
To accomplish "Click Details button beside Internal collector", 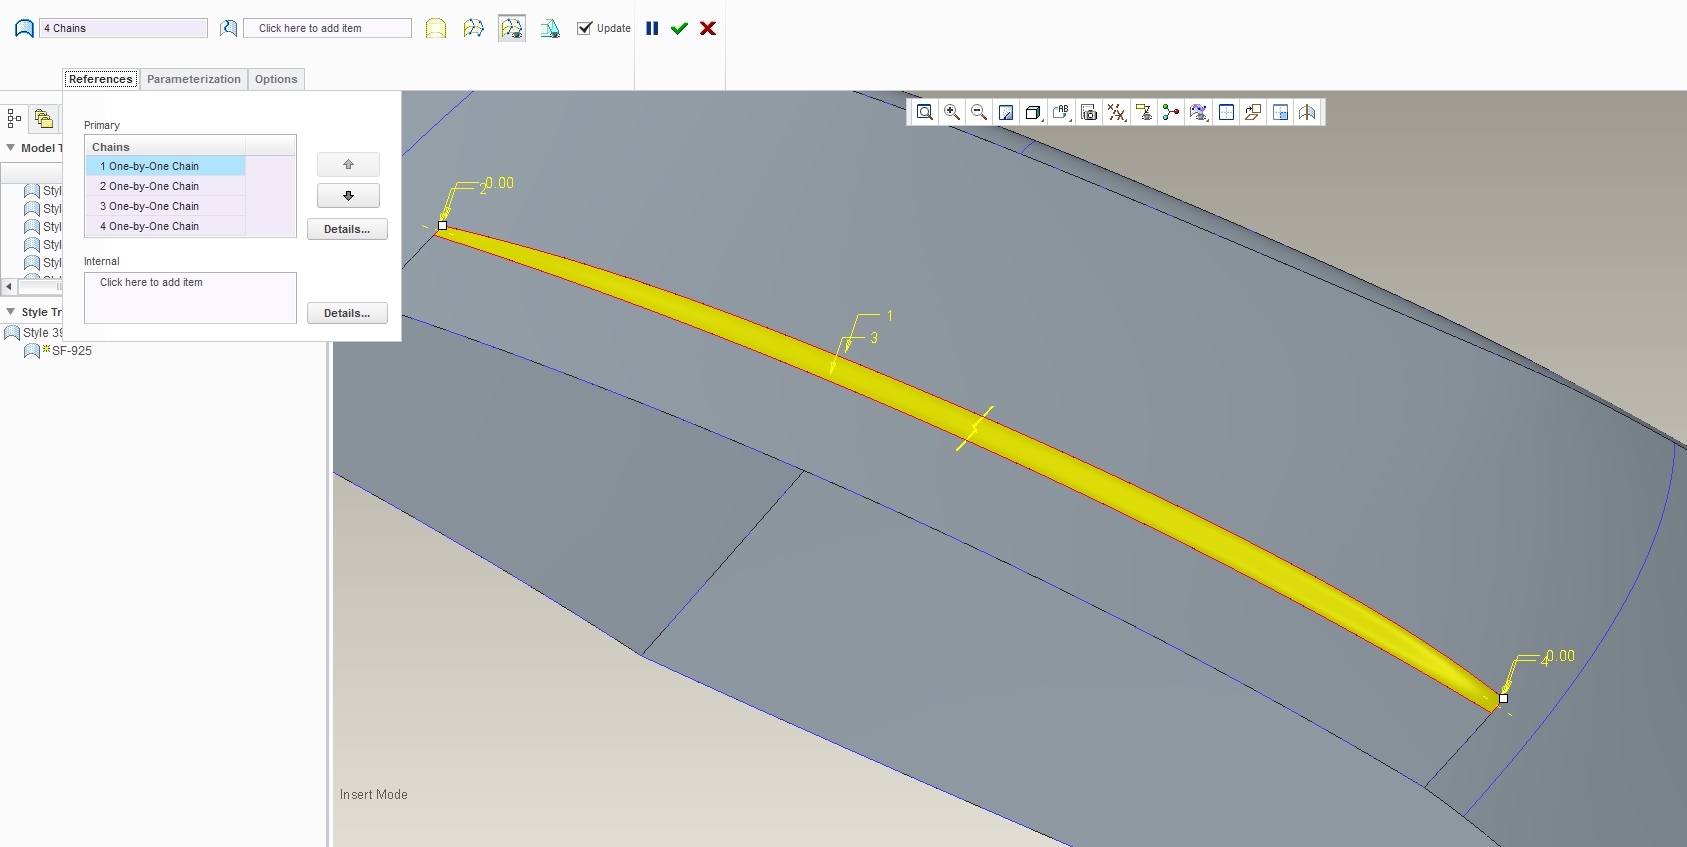I will [x=347, y=313].
